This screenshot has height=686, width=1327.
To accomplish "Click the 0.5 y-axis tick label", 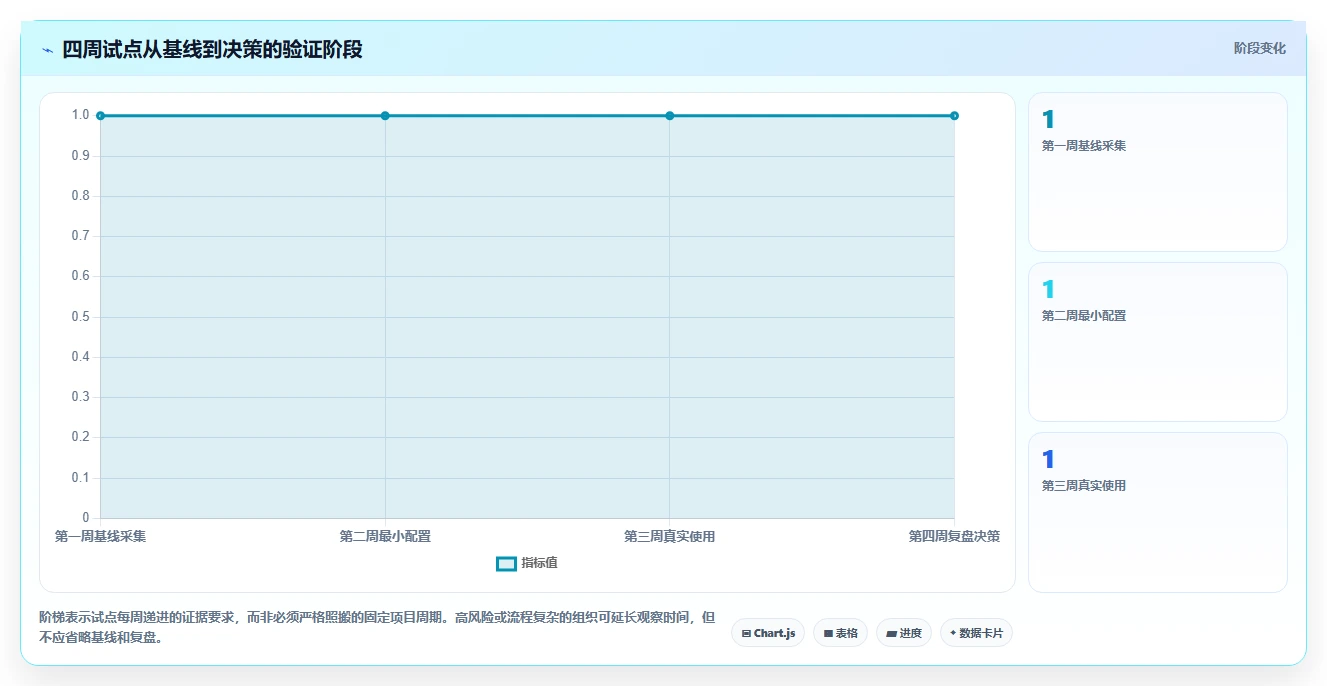I will coord(80,317).
